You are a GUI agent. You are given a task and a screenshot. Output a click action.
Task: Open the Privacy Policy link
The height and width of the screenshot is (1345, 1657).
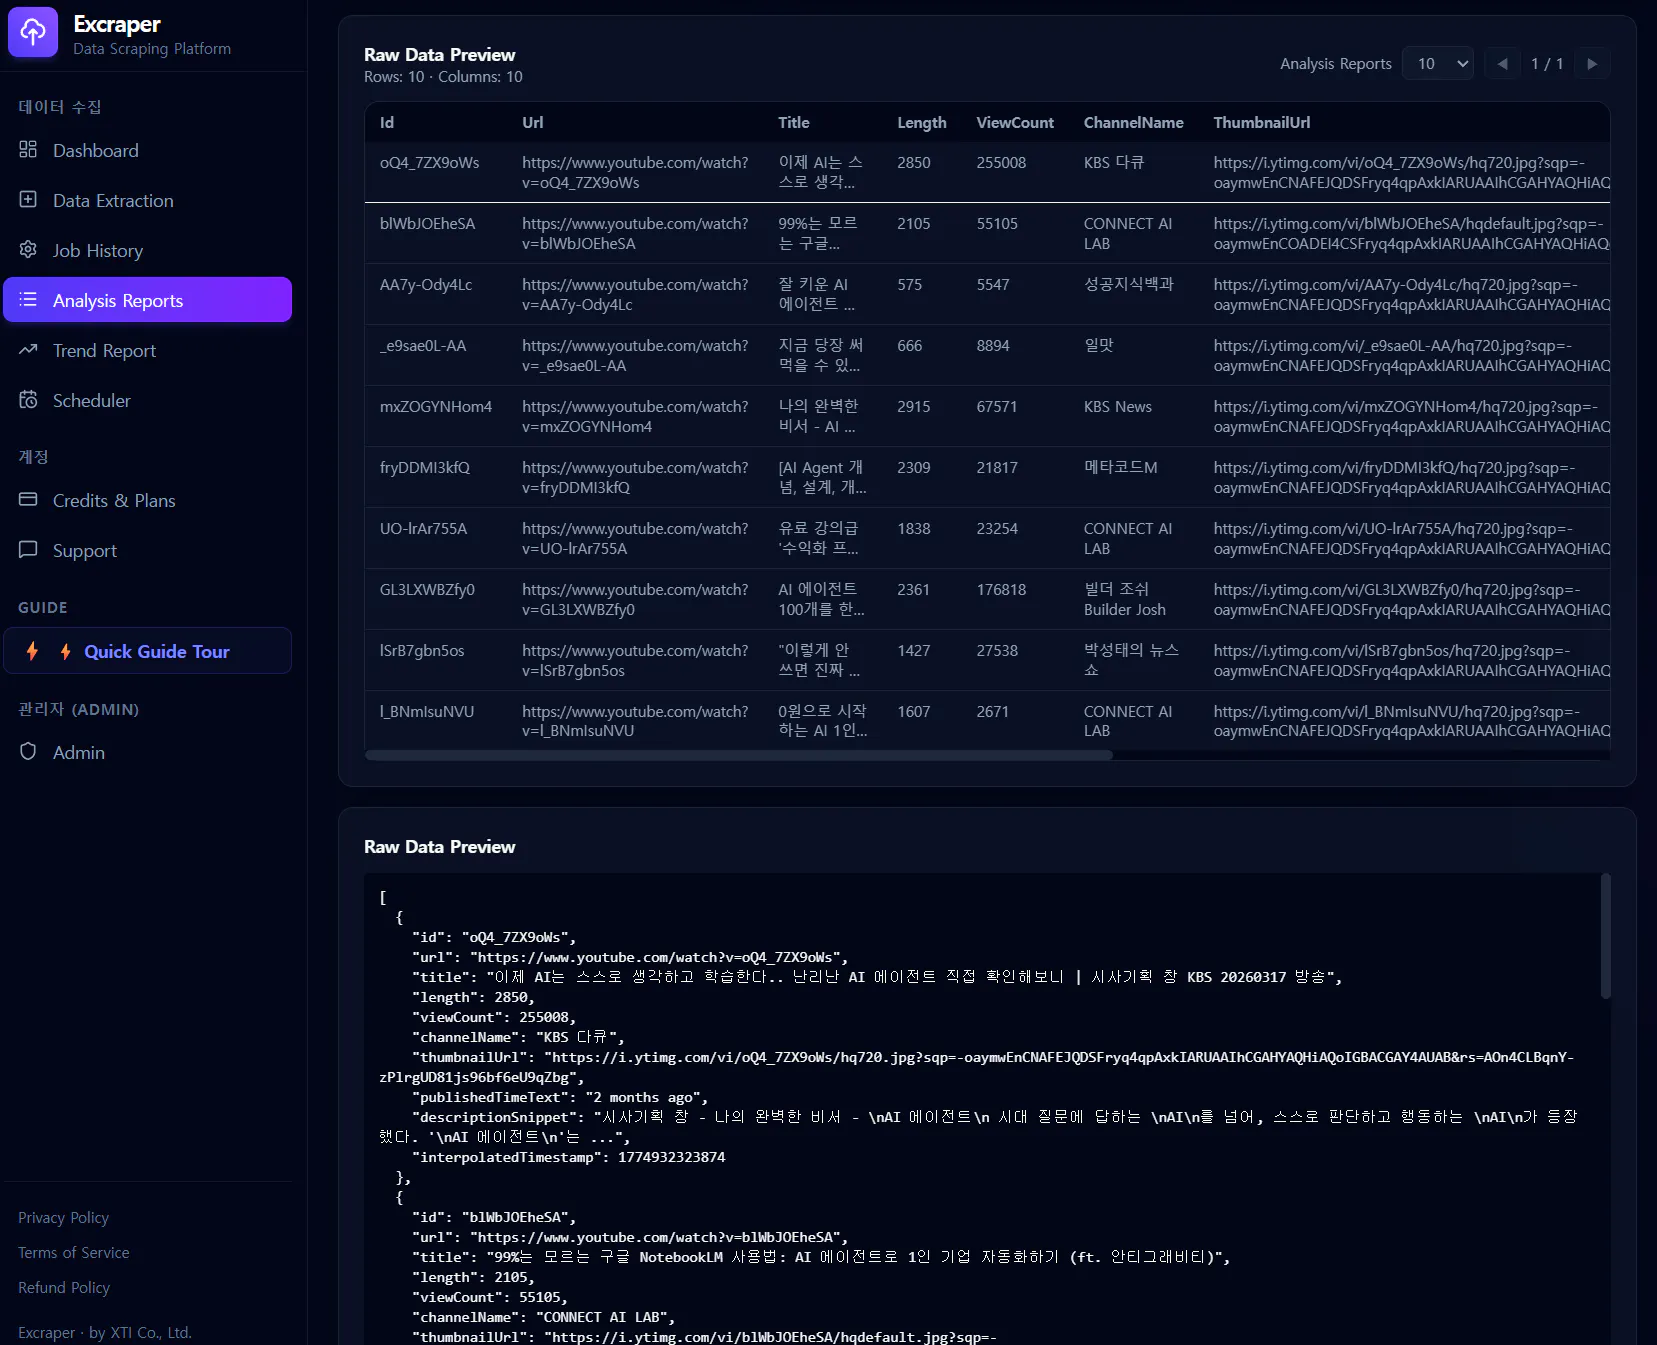(x=63, y=1218)
